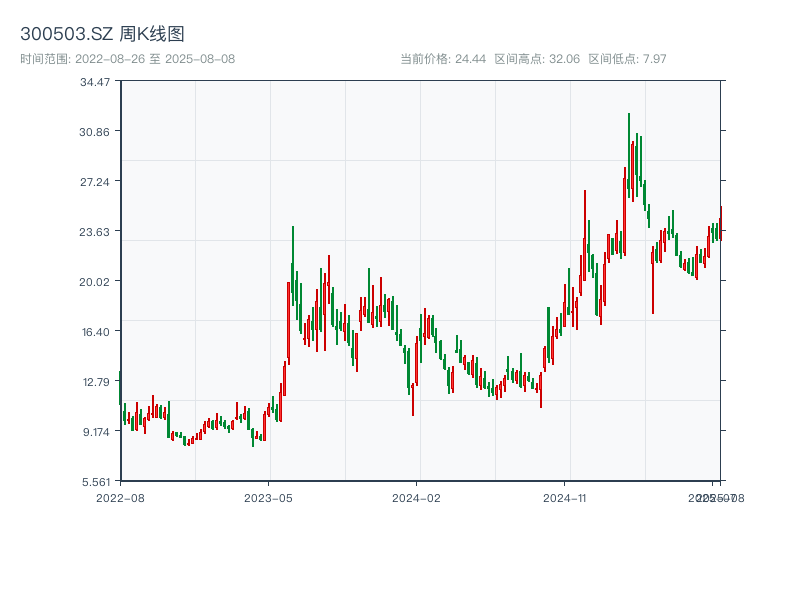Select the 2022-08 x-axis date marker

tap(120, 497)
